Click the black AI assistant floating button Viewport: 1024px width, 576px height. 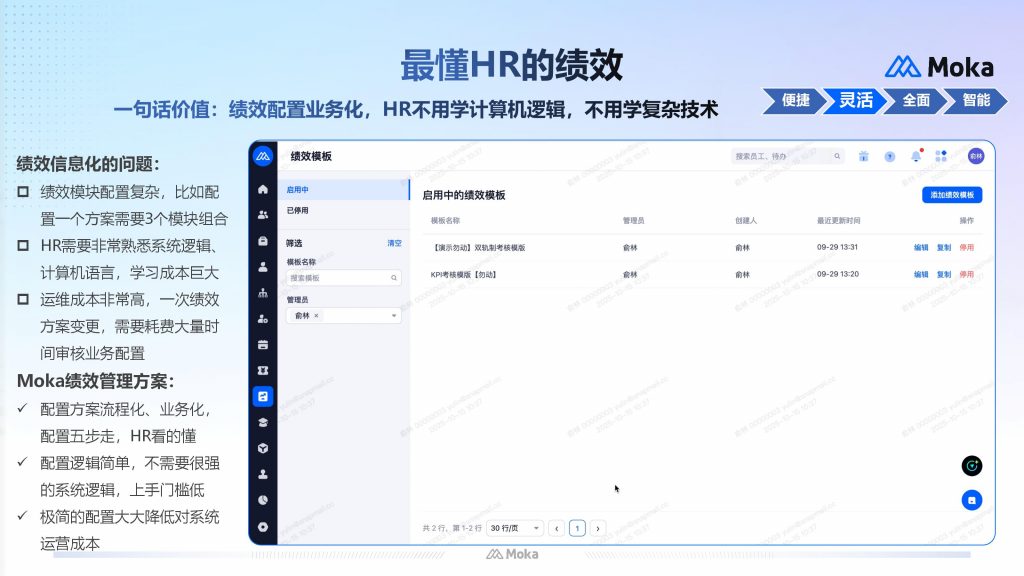click(x=971, y=466)
